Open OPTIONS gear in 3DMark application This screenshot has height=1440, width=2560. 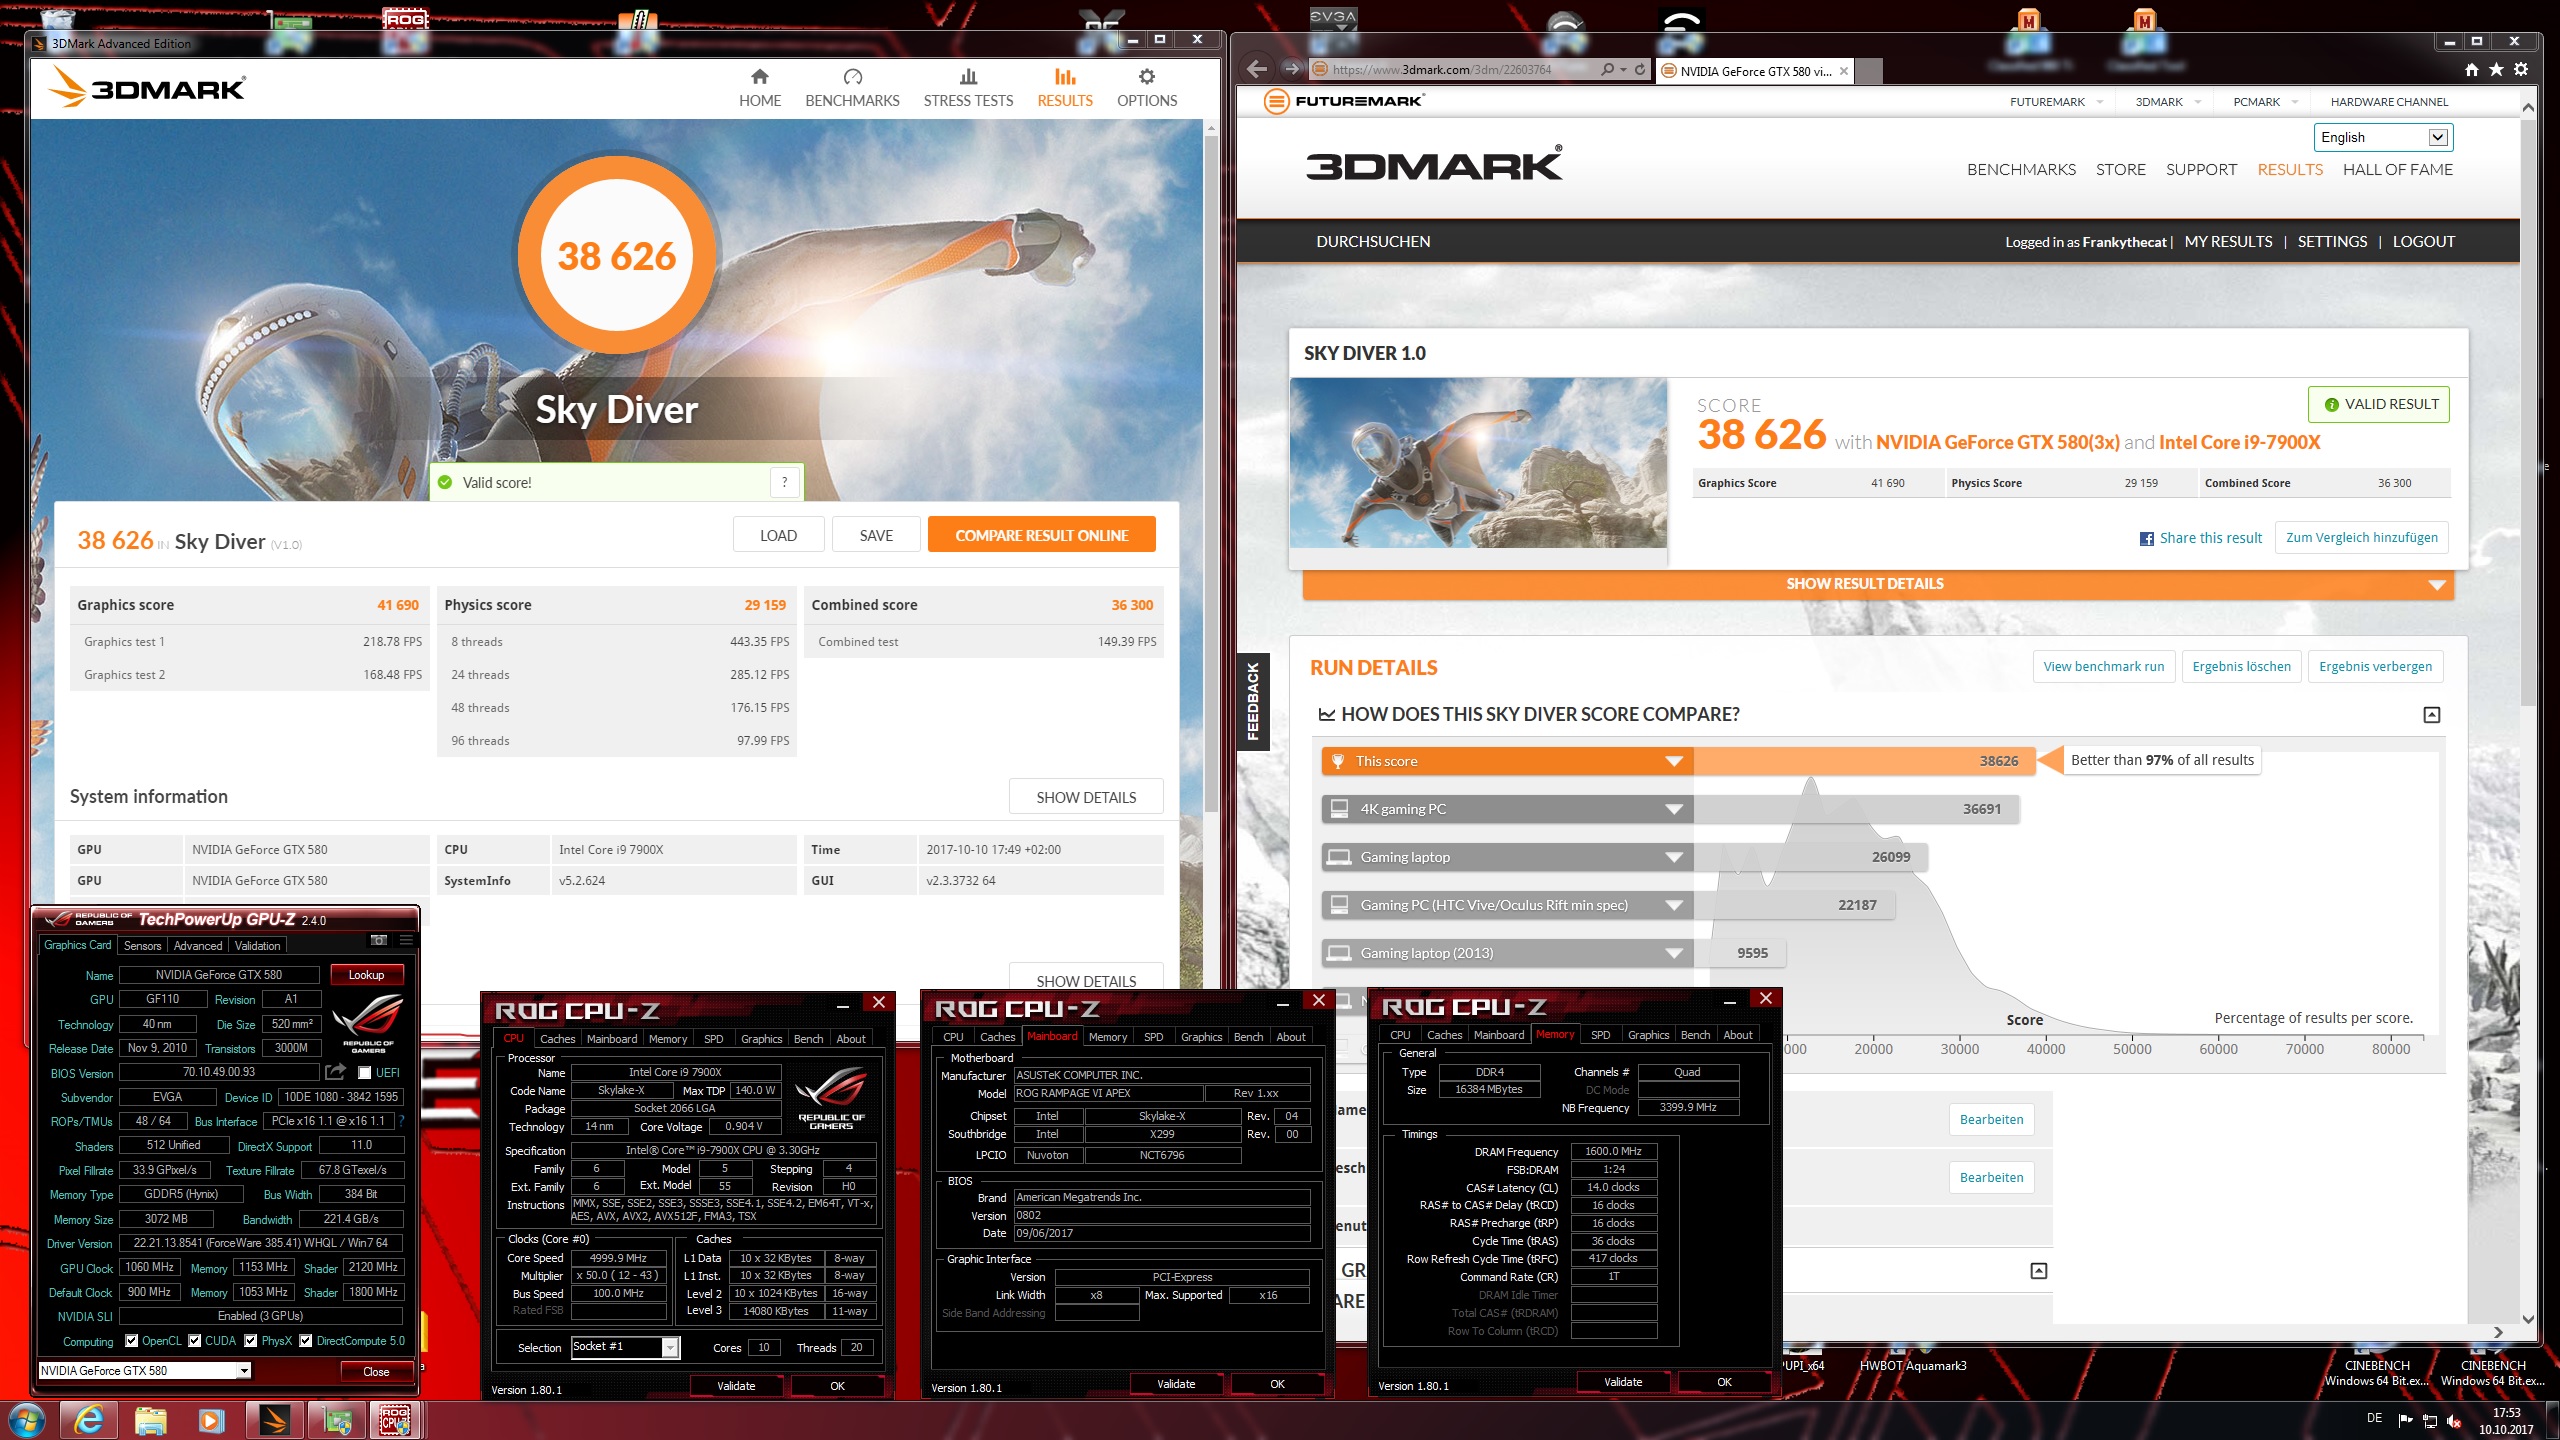(1147, 88)
